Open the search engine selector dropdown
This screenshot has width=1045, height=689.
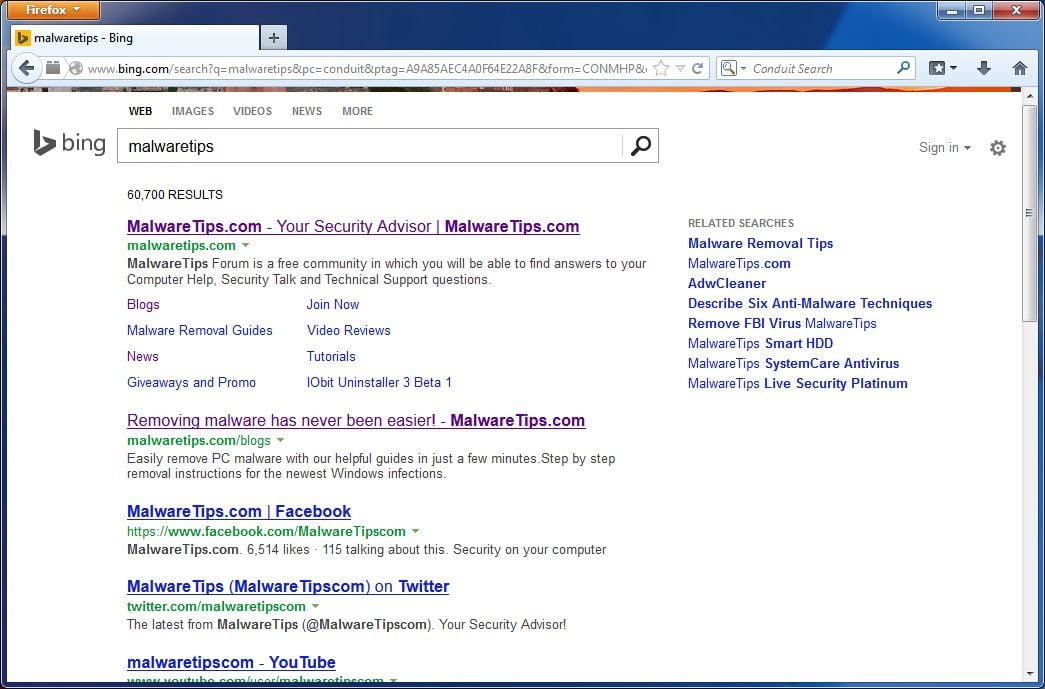(733, 68)
